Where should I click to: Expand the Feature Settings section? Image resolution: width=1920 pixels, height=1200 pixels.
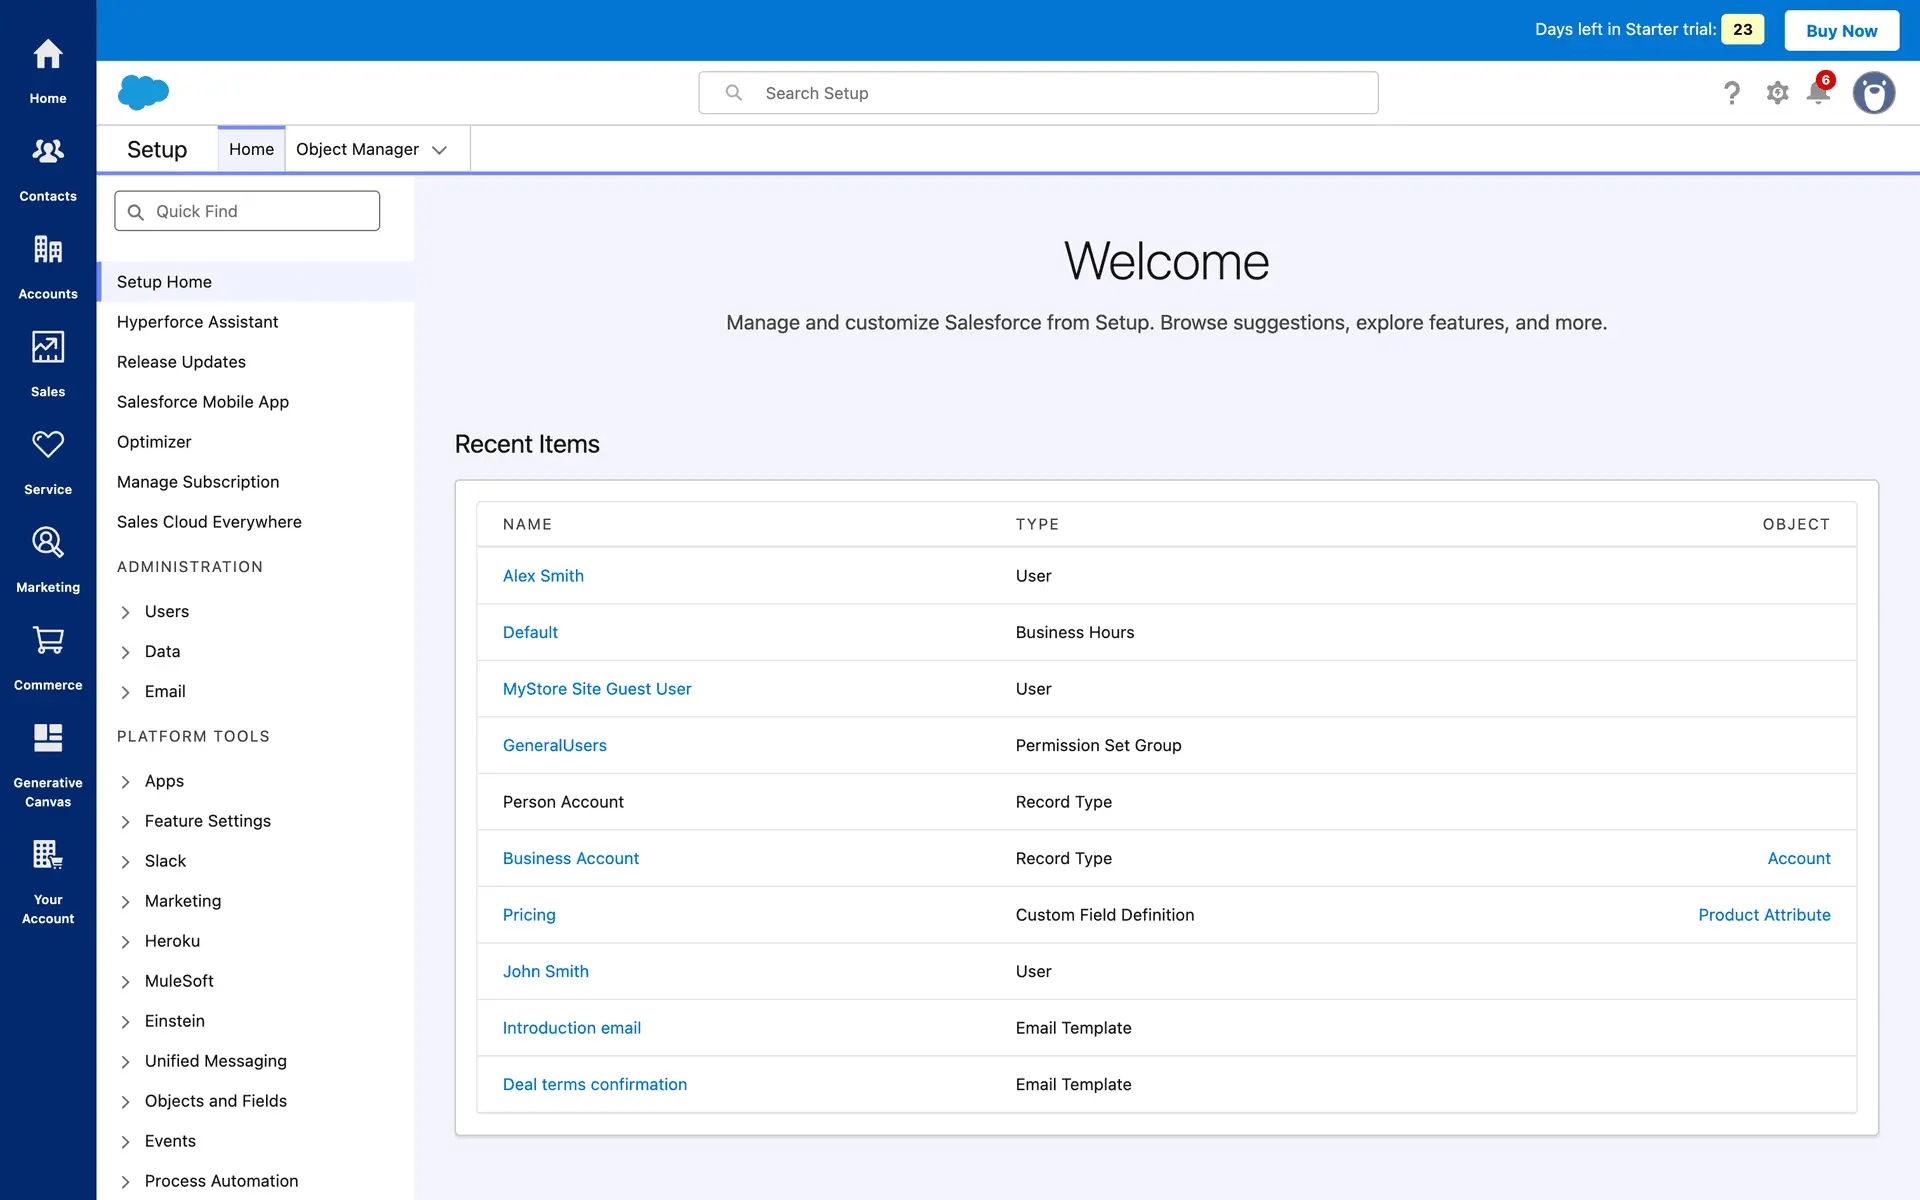tap(126, 822)
